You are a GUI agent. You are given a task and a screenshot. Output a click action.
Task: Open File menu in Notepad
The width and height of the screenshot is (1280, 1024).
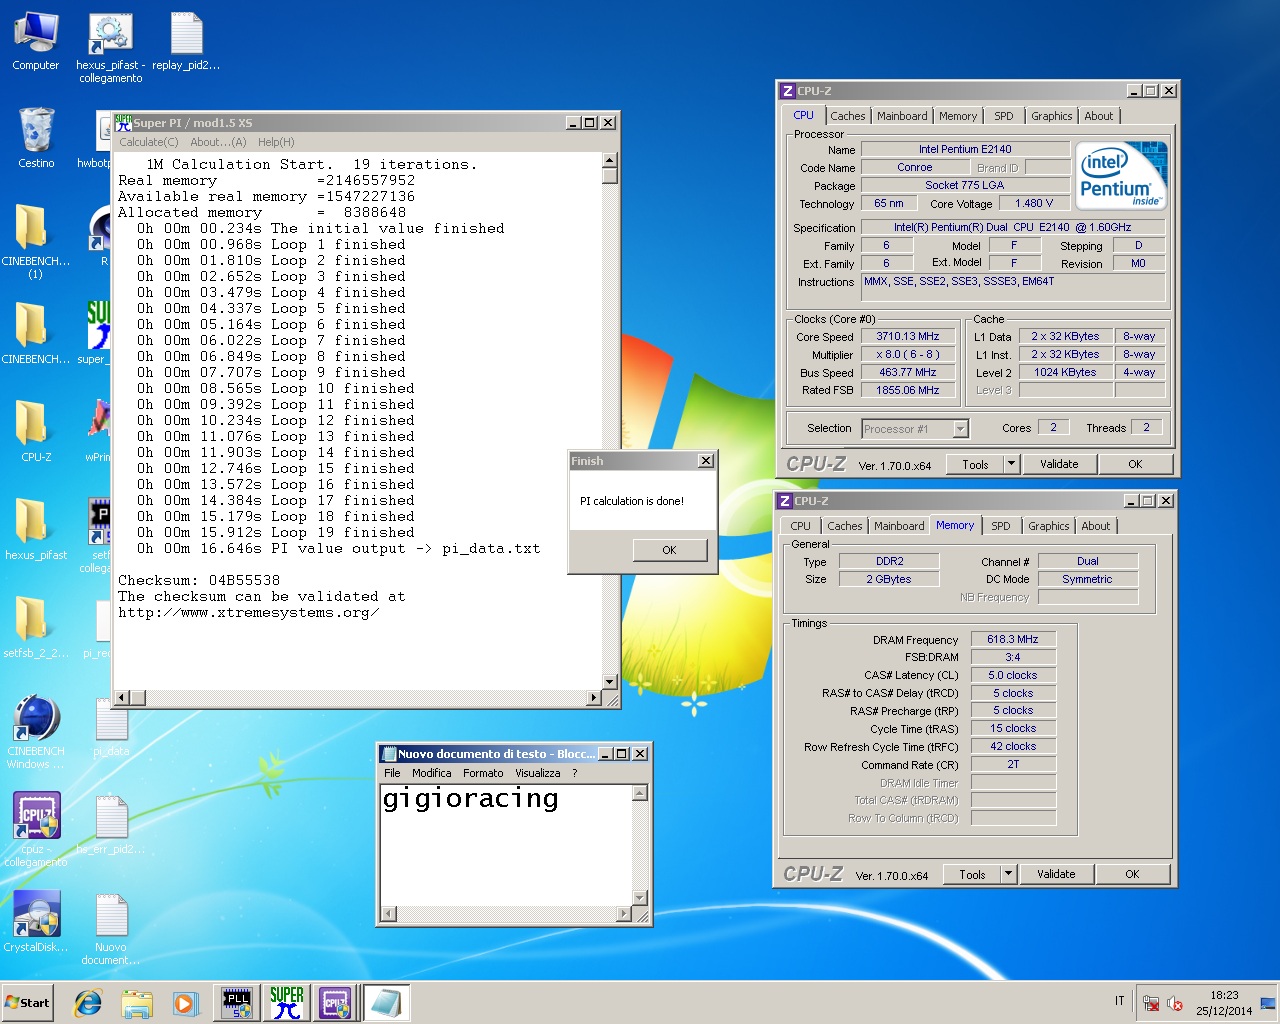tap(392, 773)
